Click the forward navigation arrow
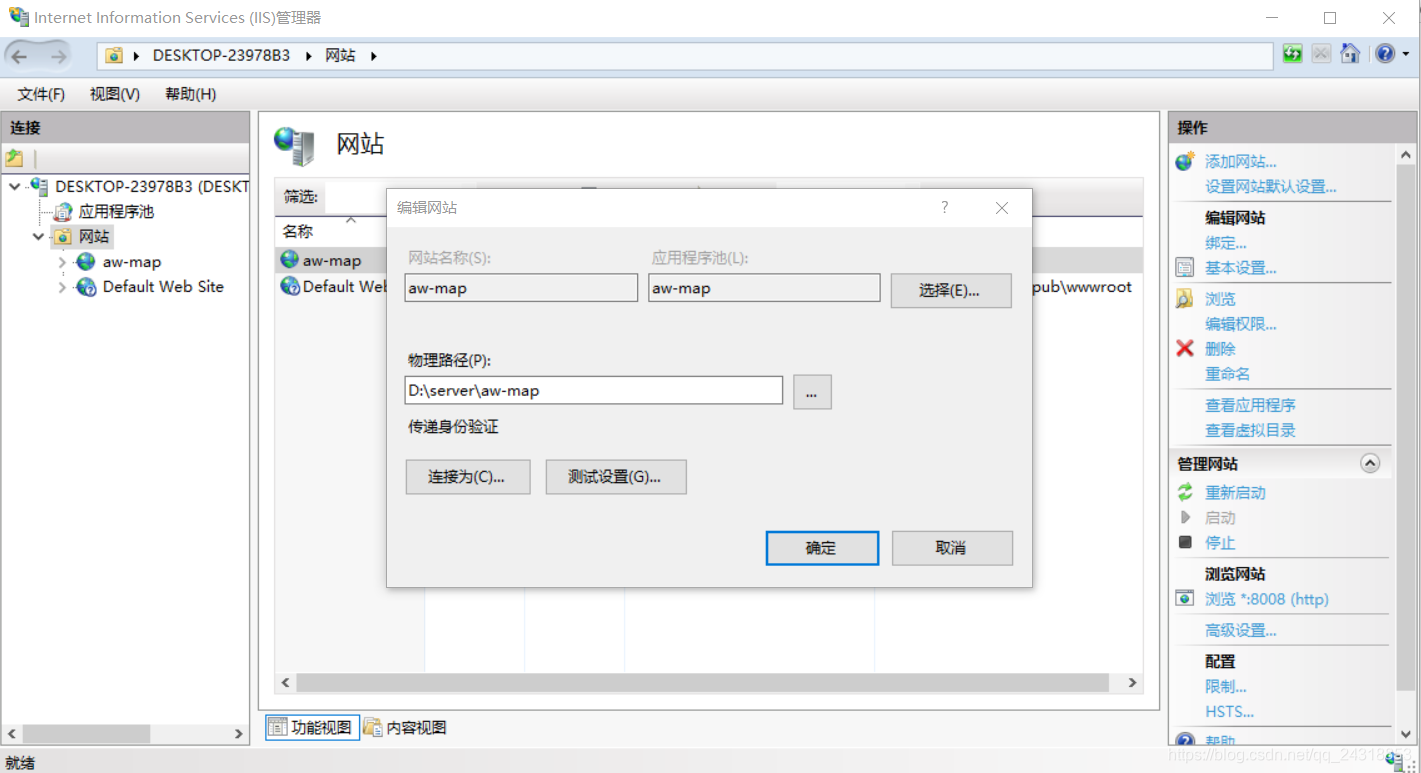The image size is (1421, 773). click(58, 55)
